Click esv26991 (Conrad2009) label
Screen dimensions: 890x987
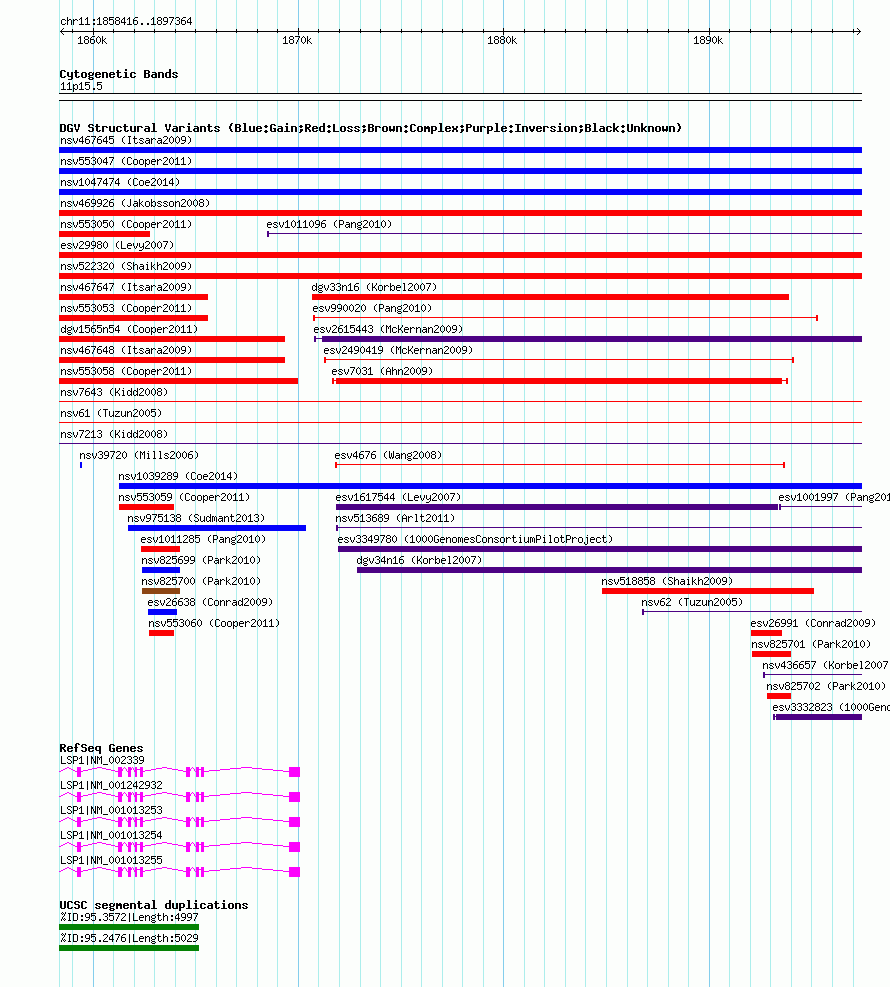(x=813, y=623)
